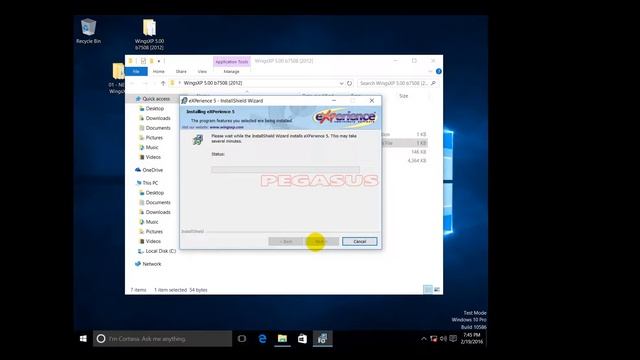Click the Search WingsXP 5.00 search field
Image resolution: width=640 pixels, height=360 pixels.
point(398,83)
